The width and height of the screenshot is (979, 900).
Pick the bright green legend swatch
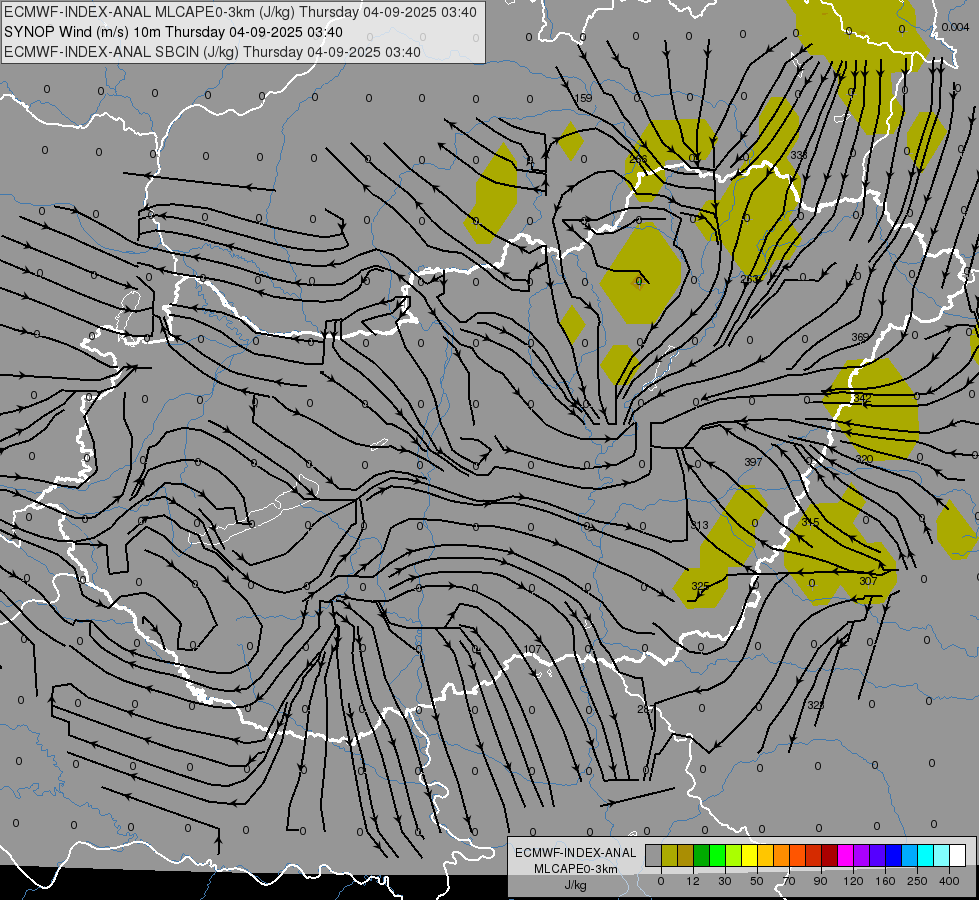click(x=717, y=855)
